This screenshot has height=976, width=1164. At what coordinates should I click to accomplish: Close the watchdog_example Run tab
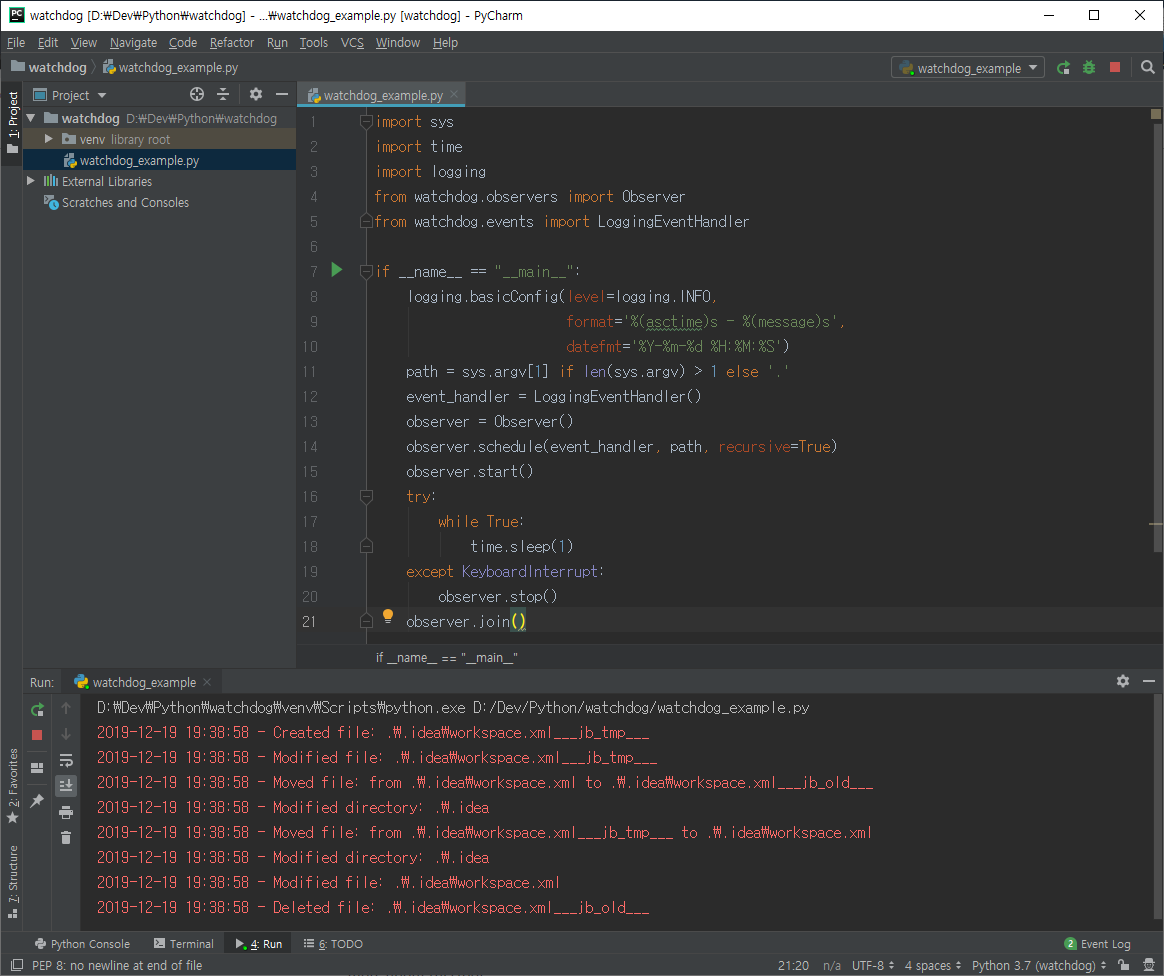click(x=207, y=682)
